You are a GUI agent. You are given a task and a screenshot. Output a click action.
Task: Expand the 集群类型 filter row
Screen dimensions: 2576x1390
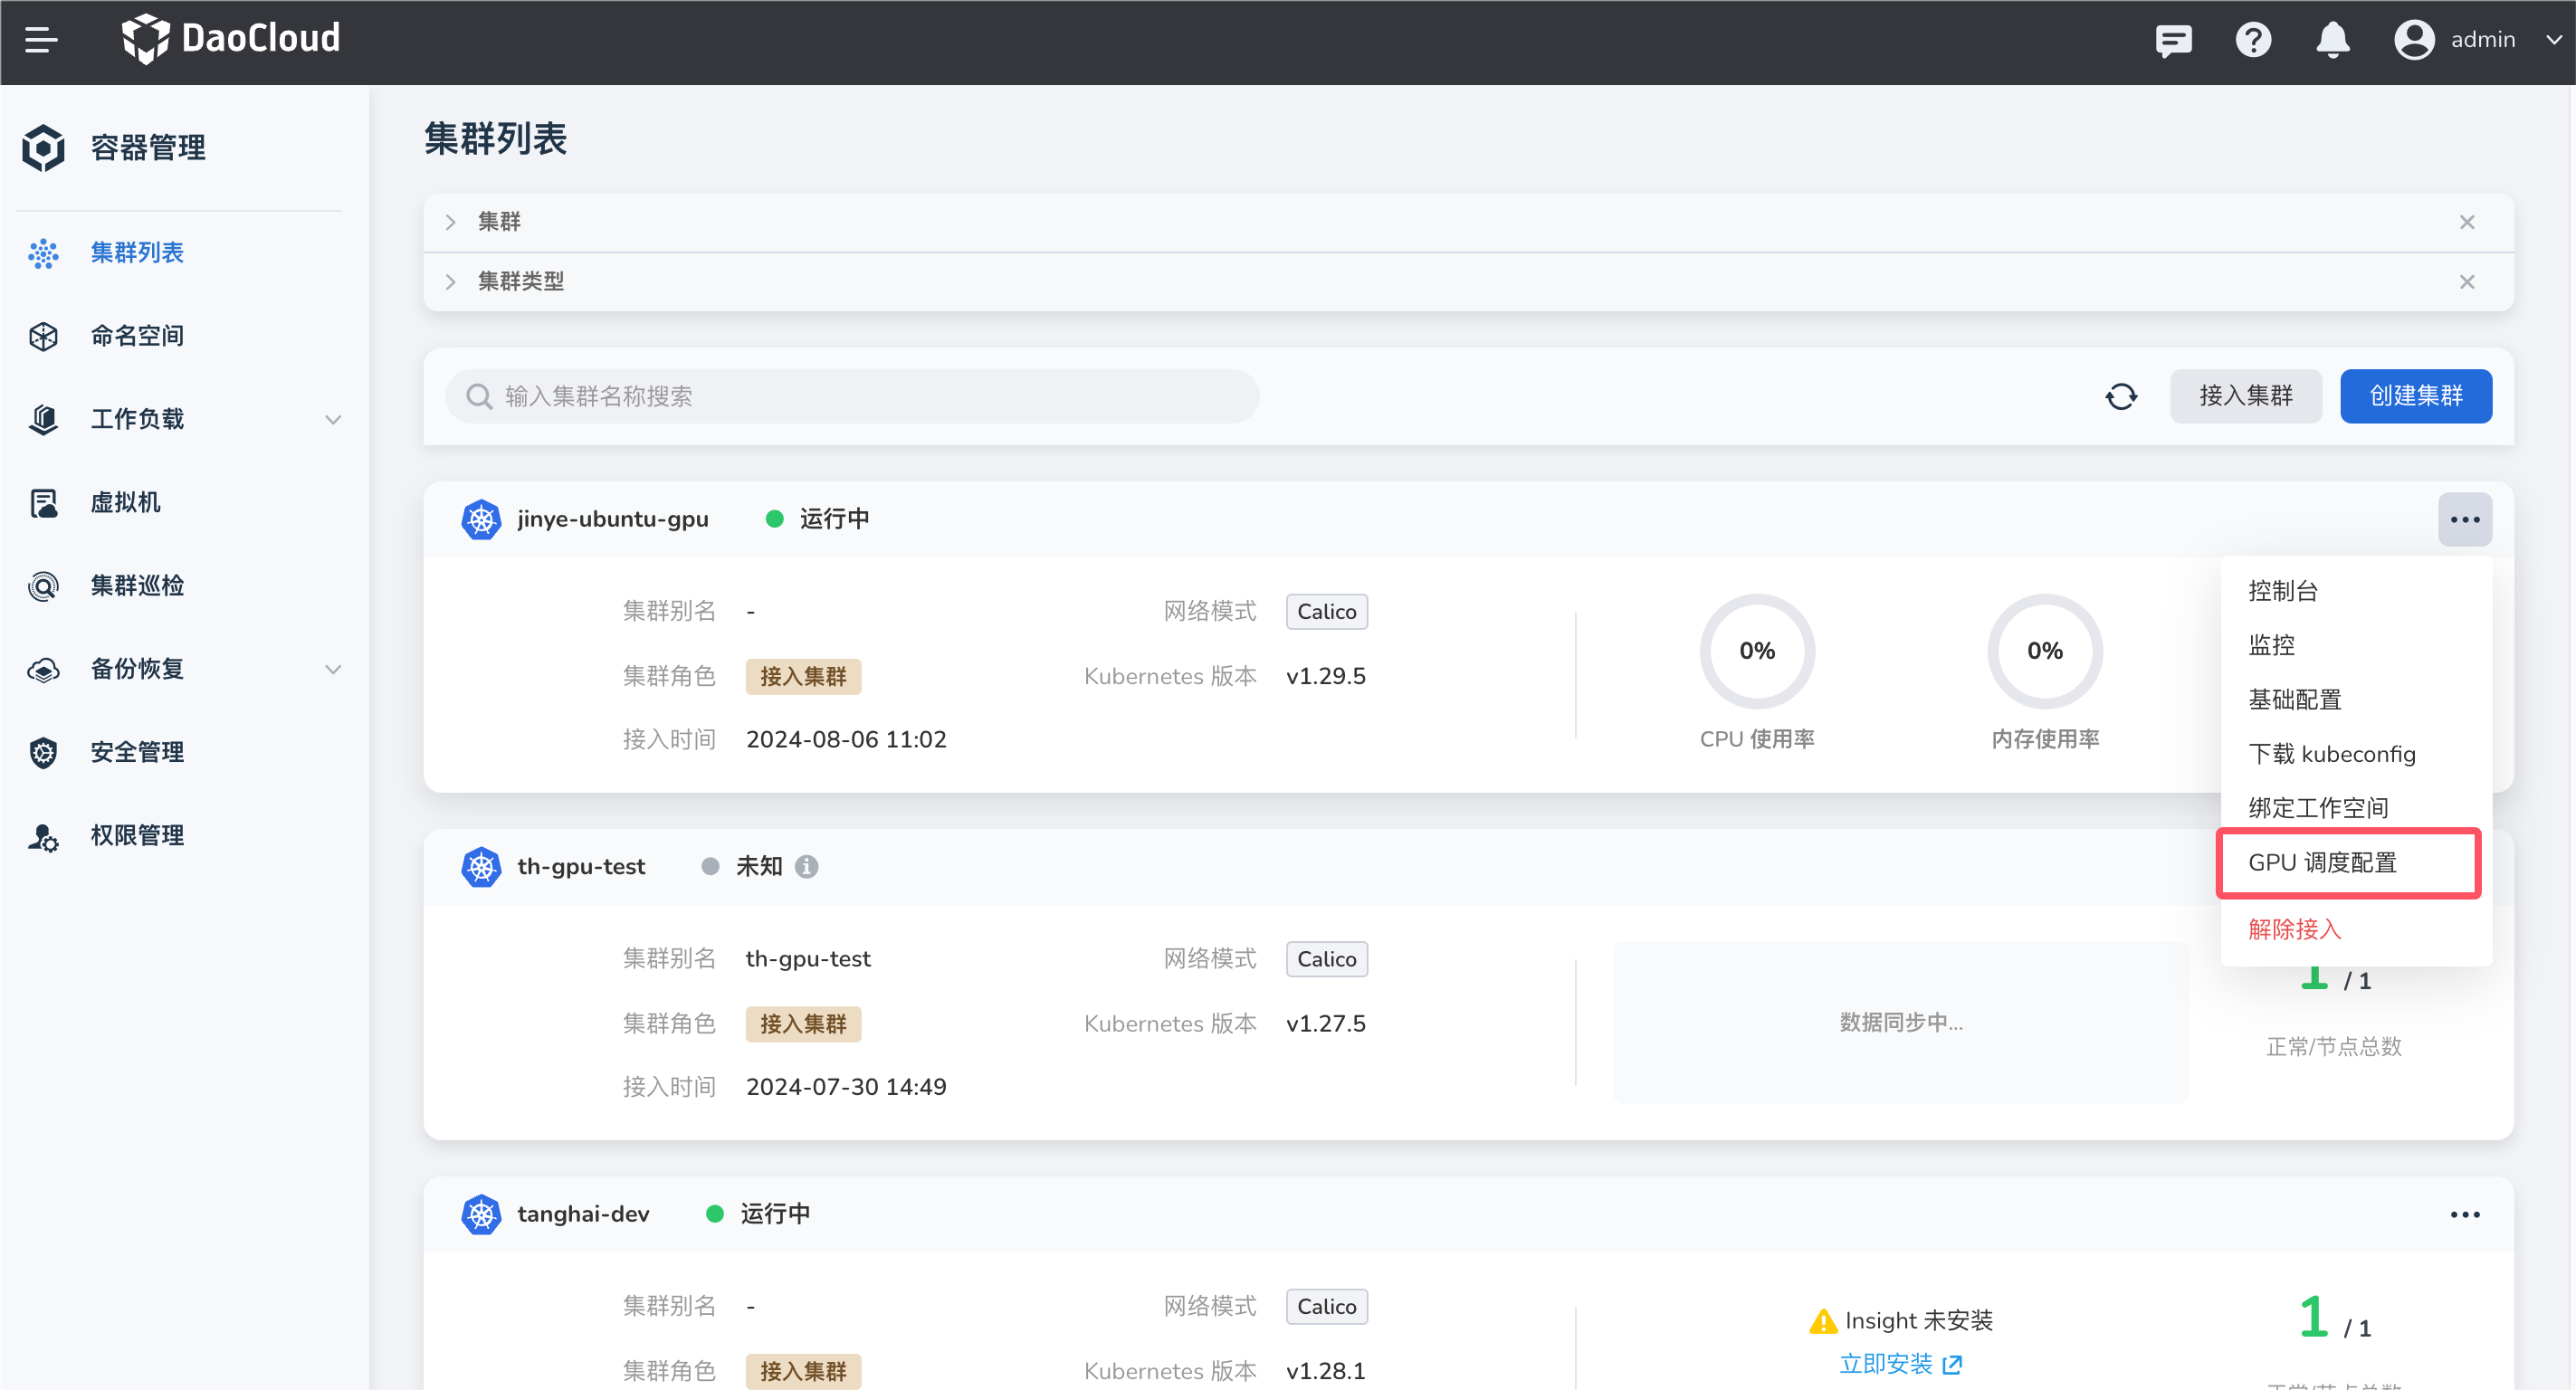click(451, 282)
